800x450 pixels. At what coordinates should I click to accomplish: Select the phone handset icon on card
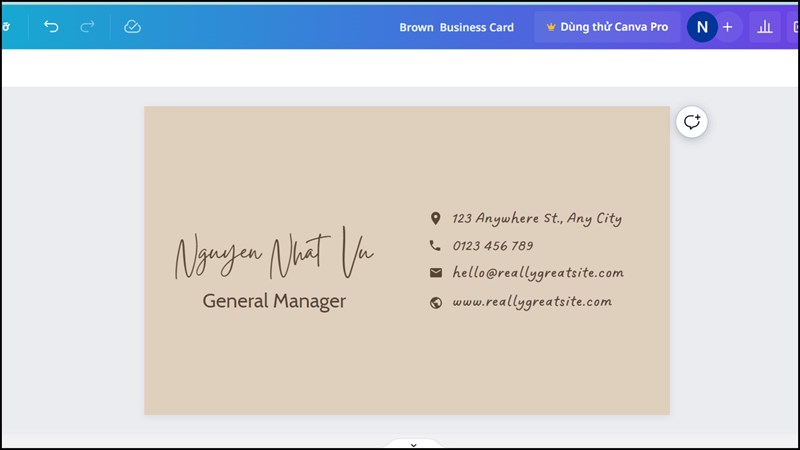[435, 246]
